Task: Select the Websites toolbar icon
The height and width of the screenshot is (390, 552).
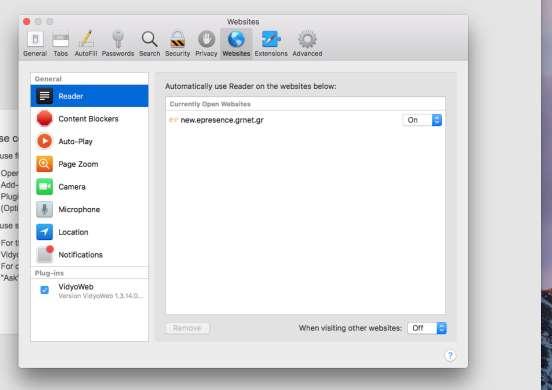Action: pyautogui.click(x=236, y=44)
